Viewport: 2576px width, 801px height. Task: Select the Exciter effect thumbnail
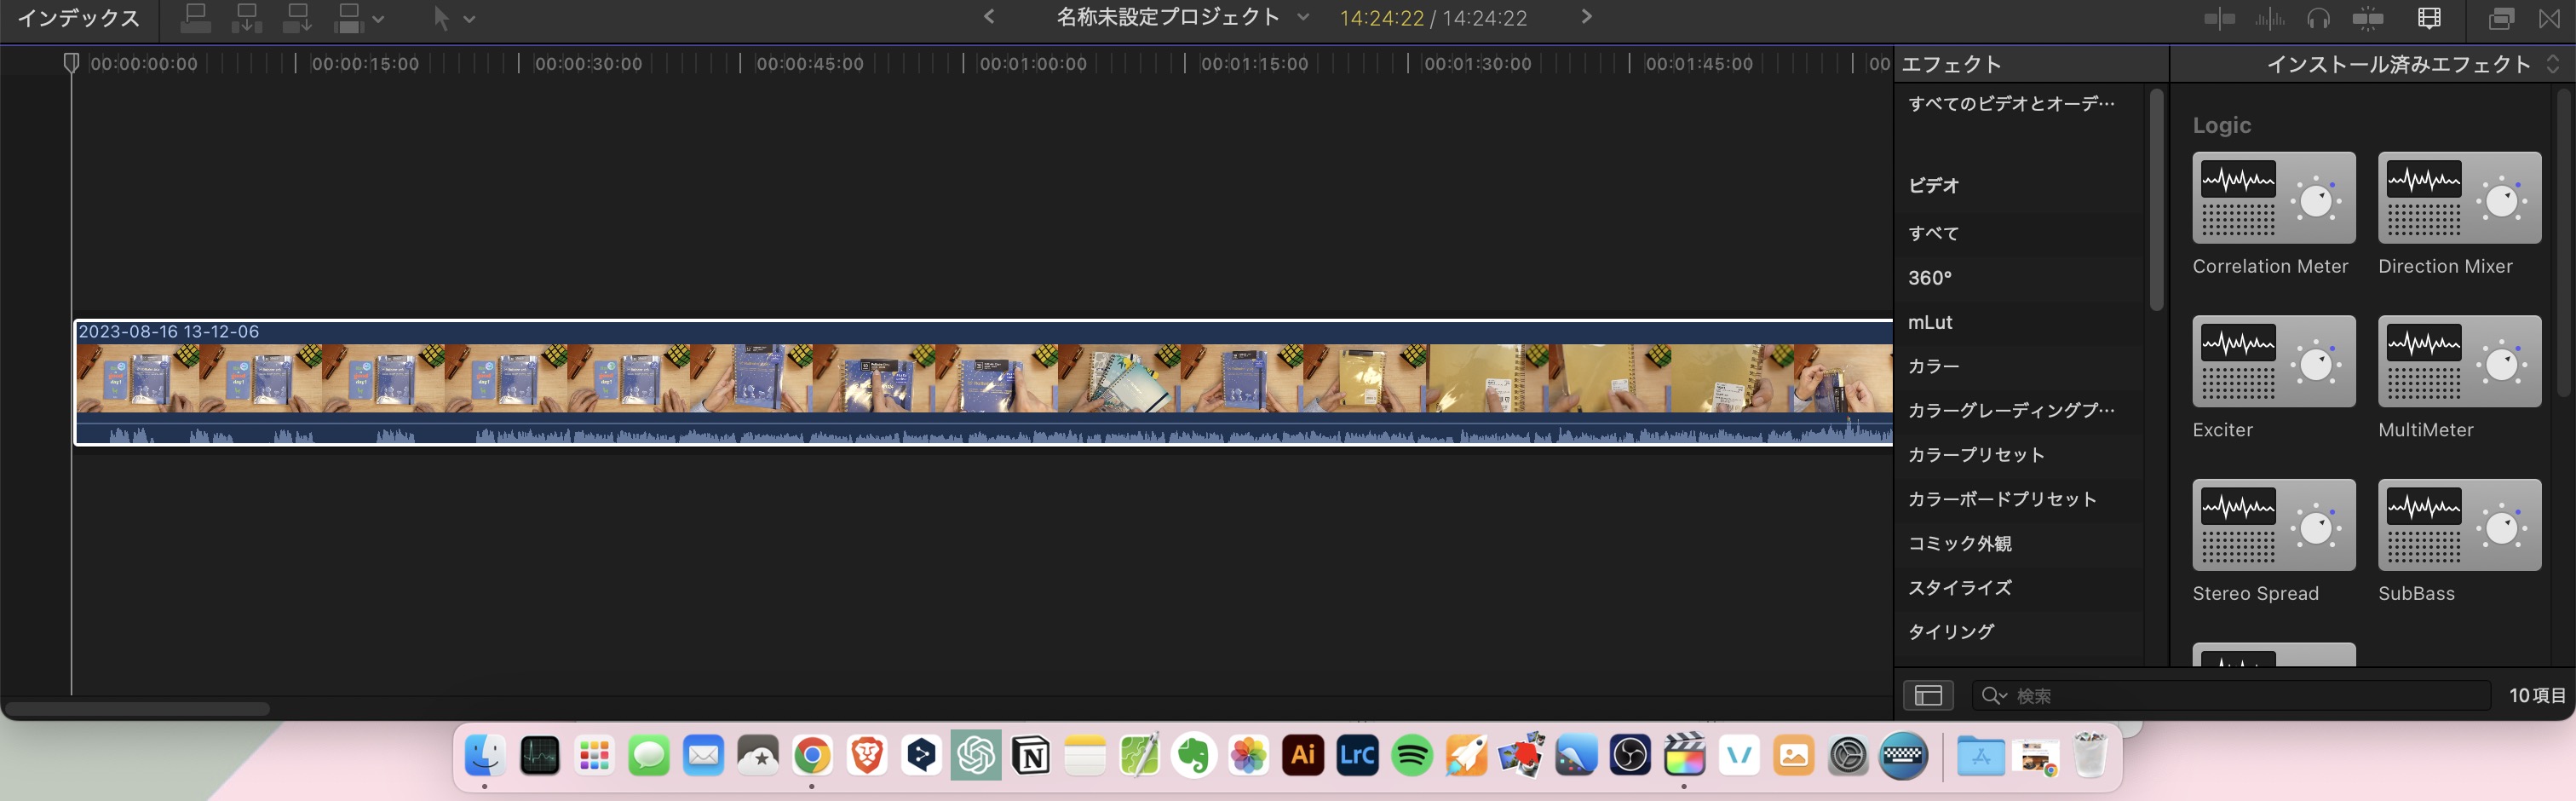(x=2273, y=361)
